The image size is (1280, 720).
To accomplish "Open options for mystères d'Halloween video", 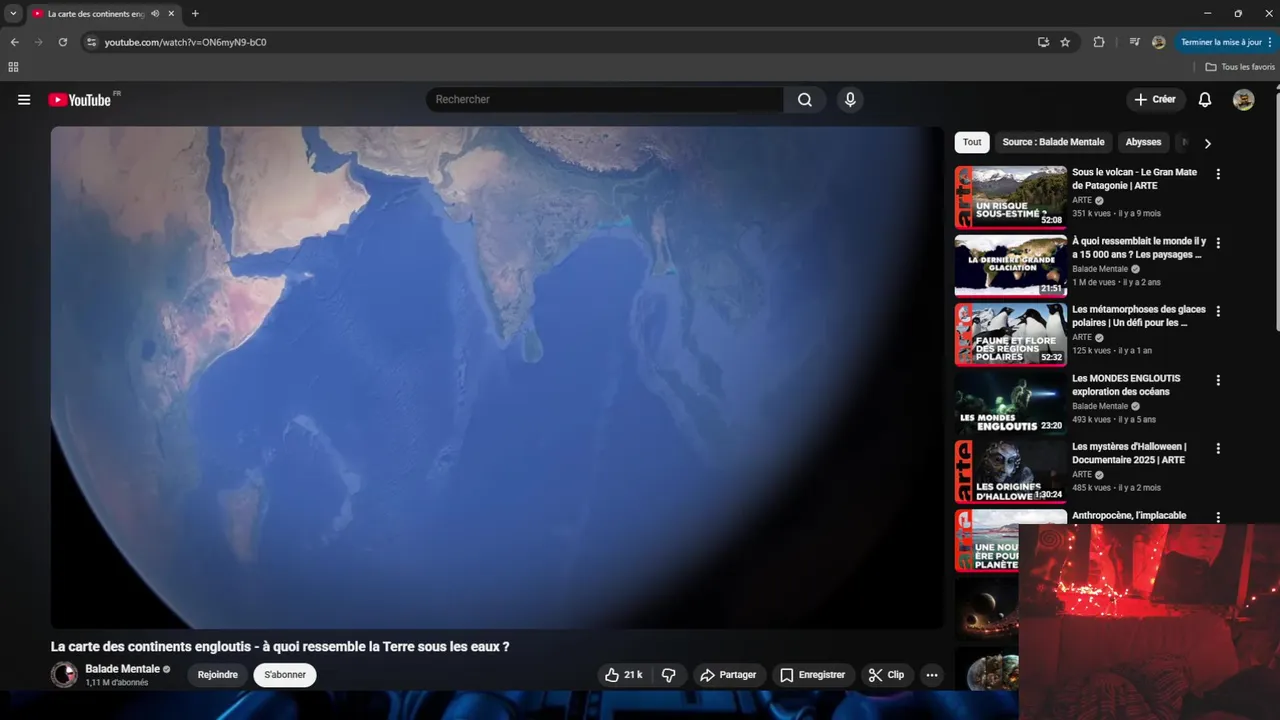I will (1218, 449).
